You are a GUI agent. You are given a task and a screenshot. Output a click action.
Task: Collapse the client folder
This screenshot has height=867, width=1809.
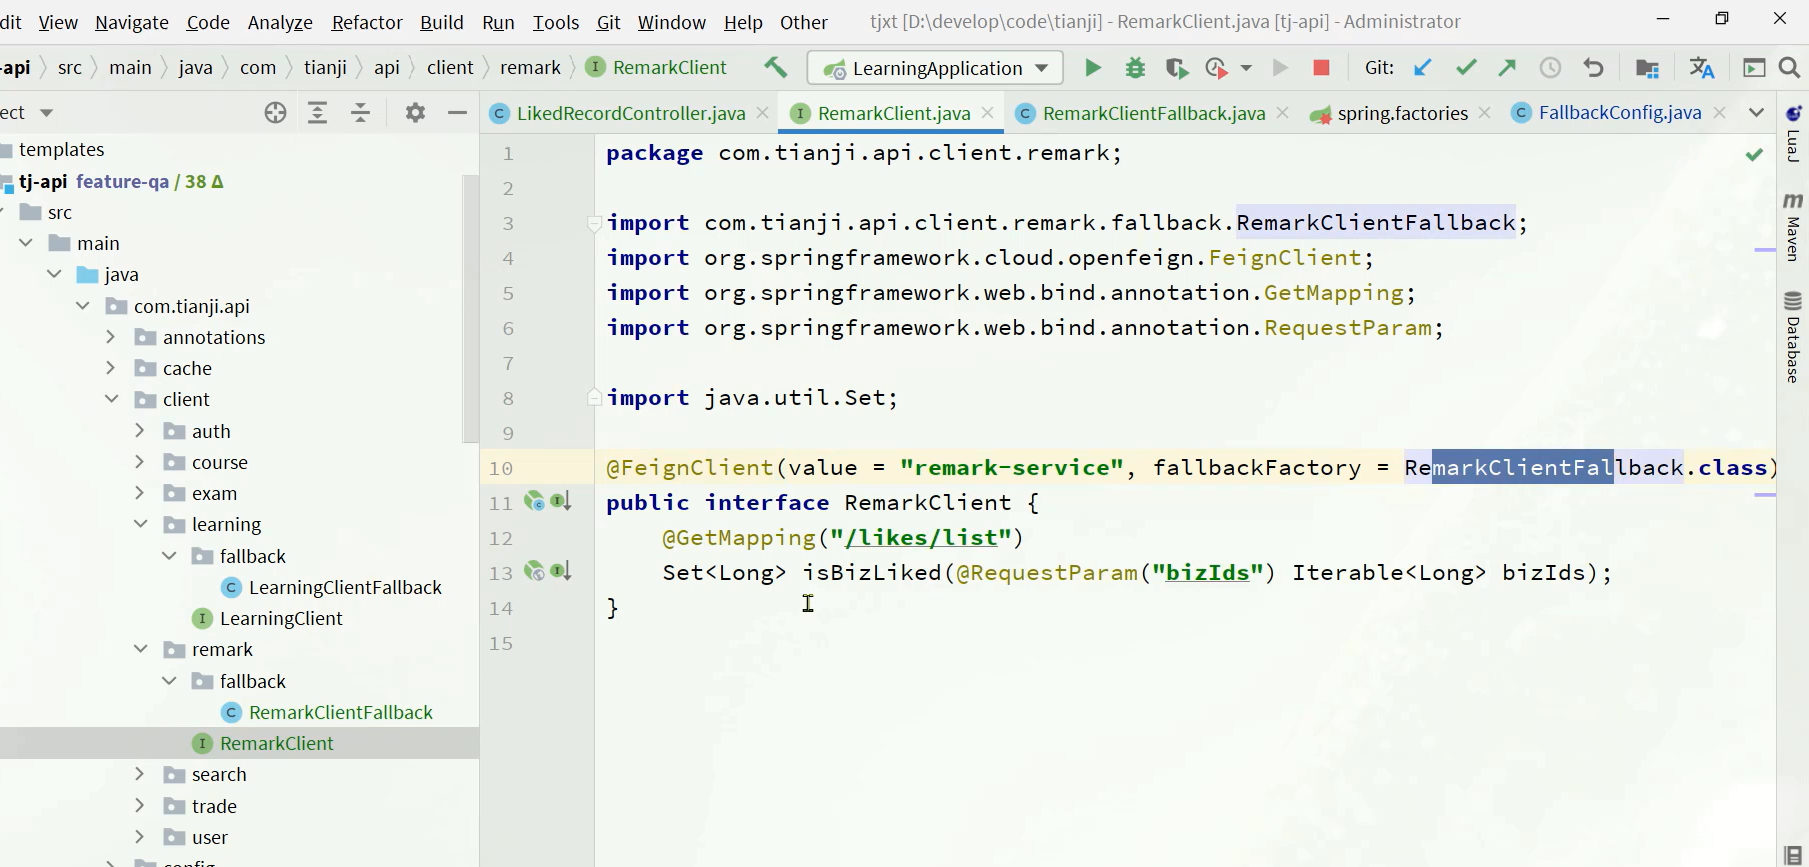[x=112, y=399]
